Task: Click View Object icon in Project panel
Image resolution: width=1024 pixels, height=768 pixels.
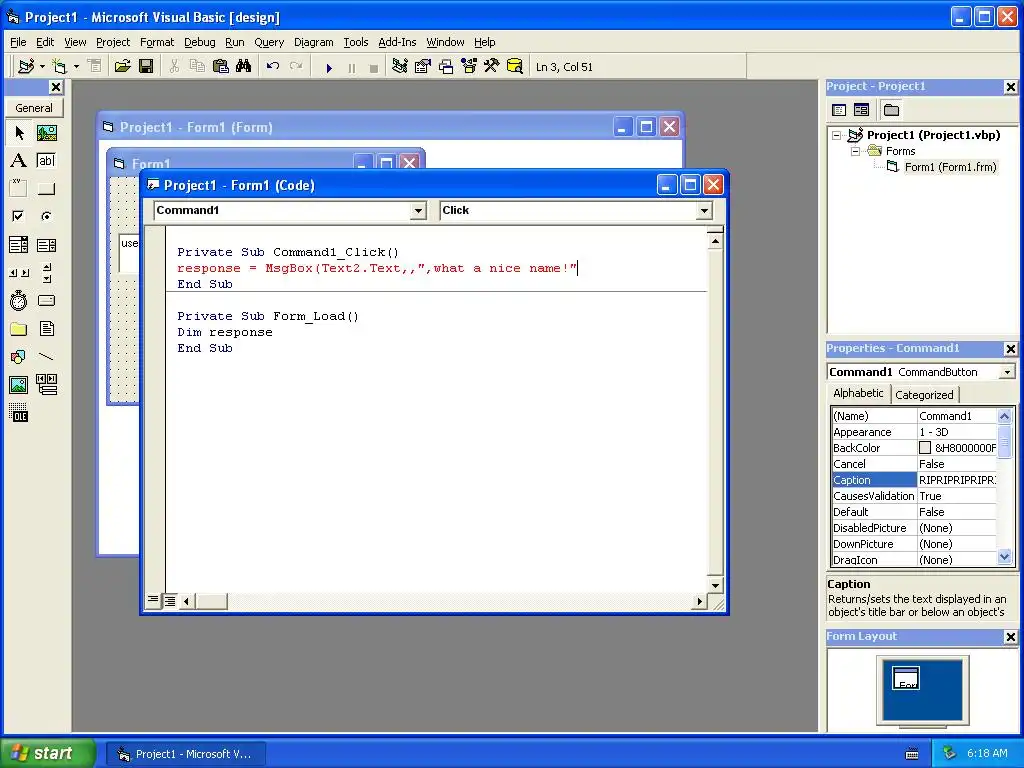Action: pos(861,110)
